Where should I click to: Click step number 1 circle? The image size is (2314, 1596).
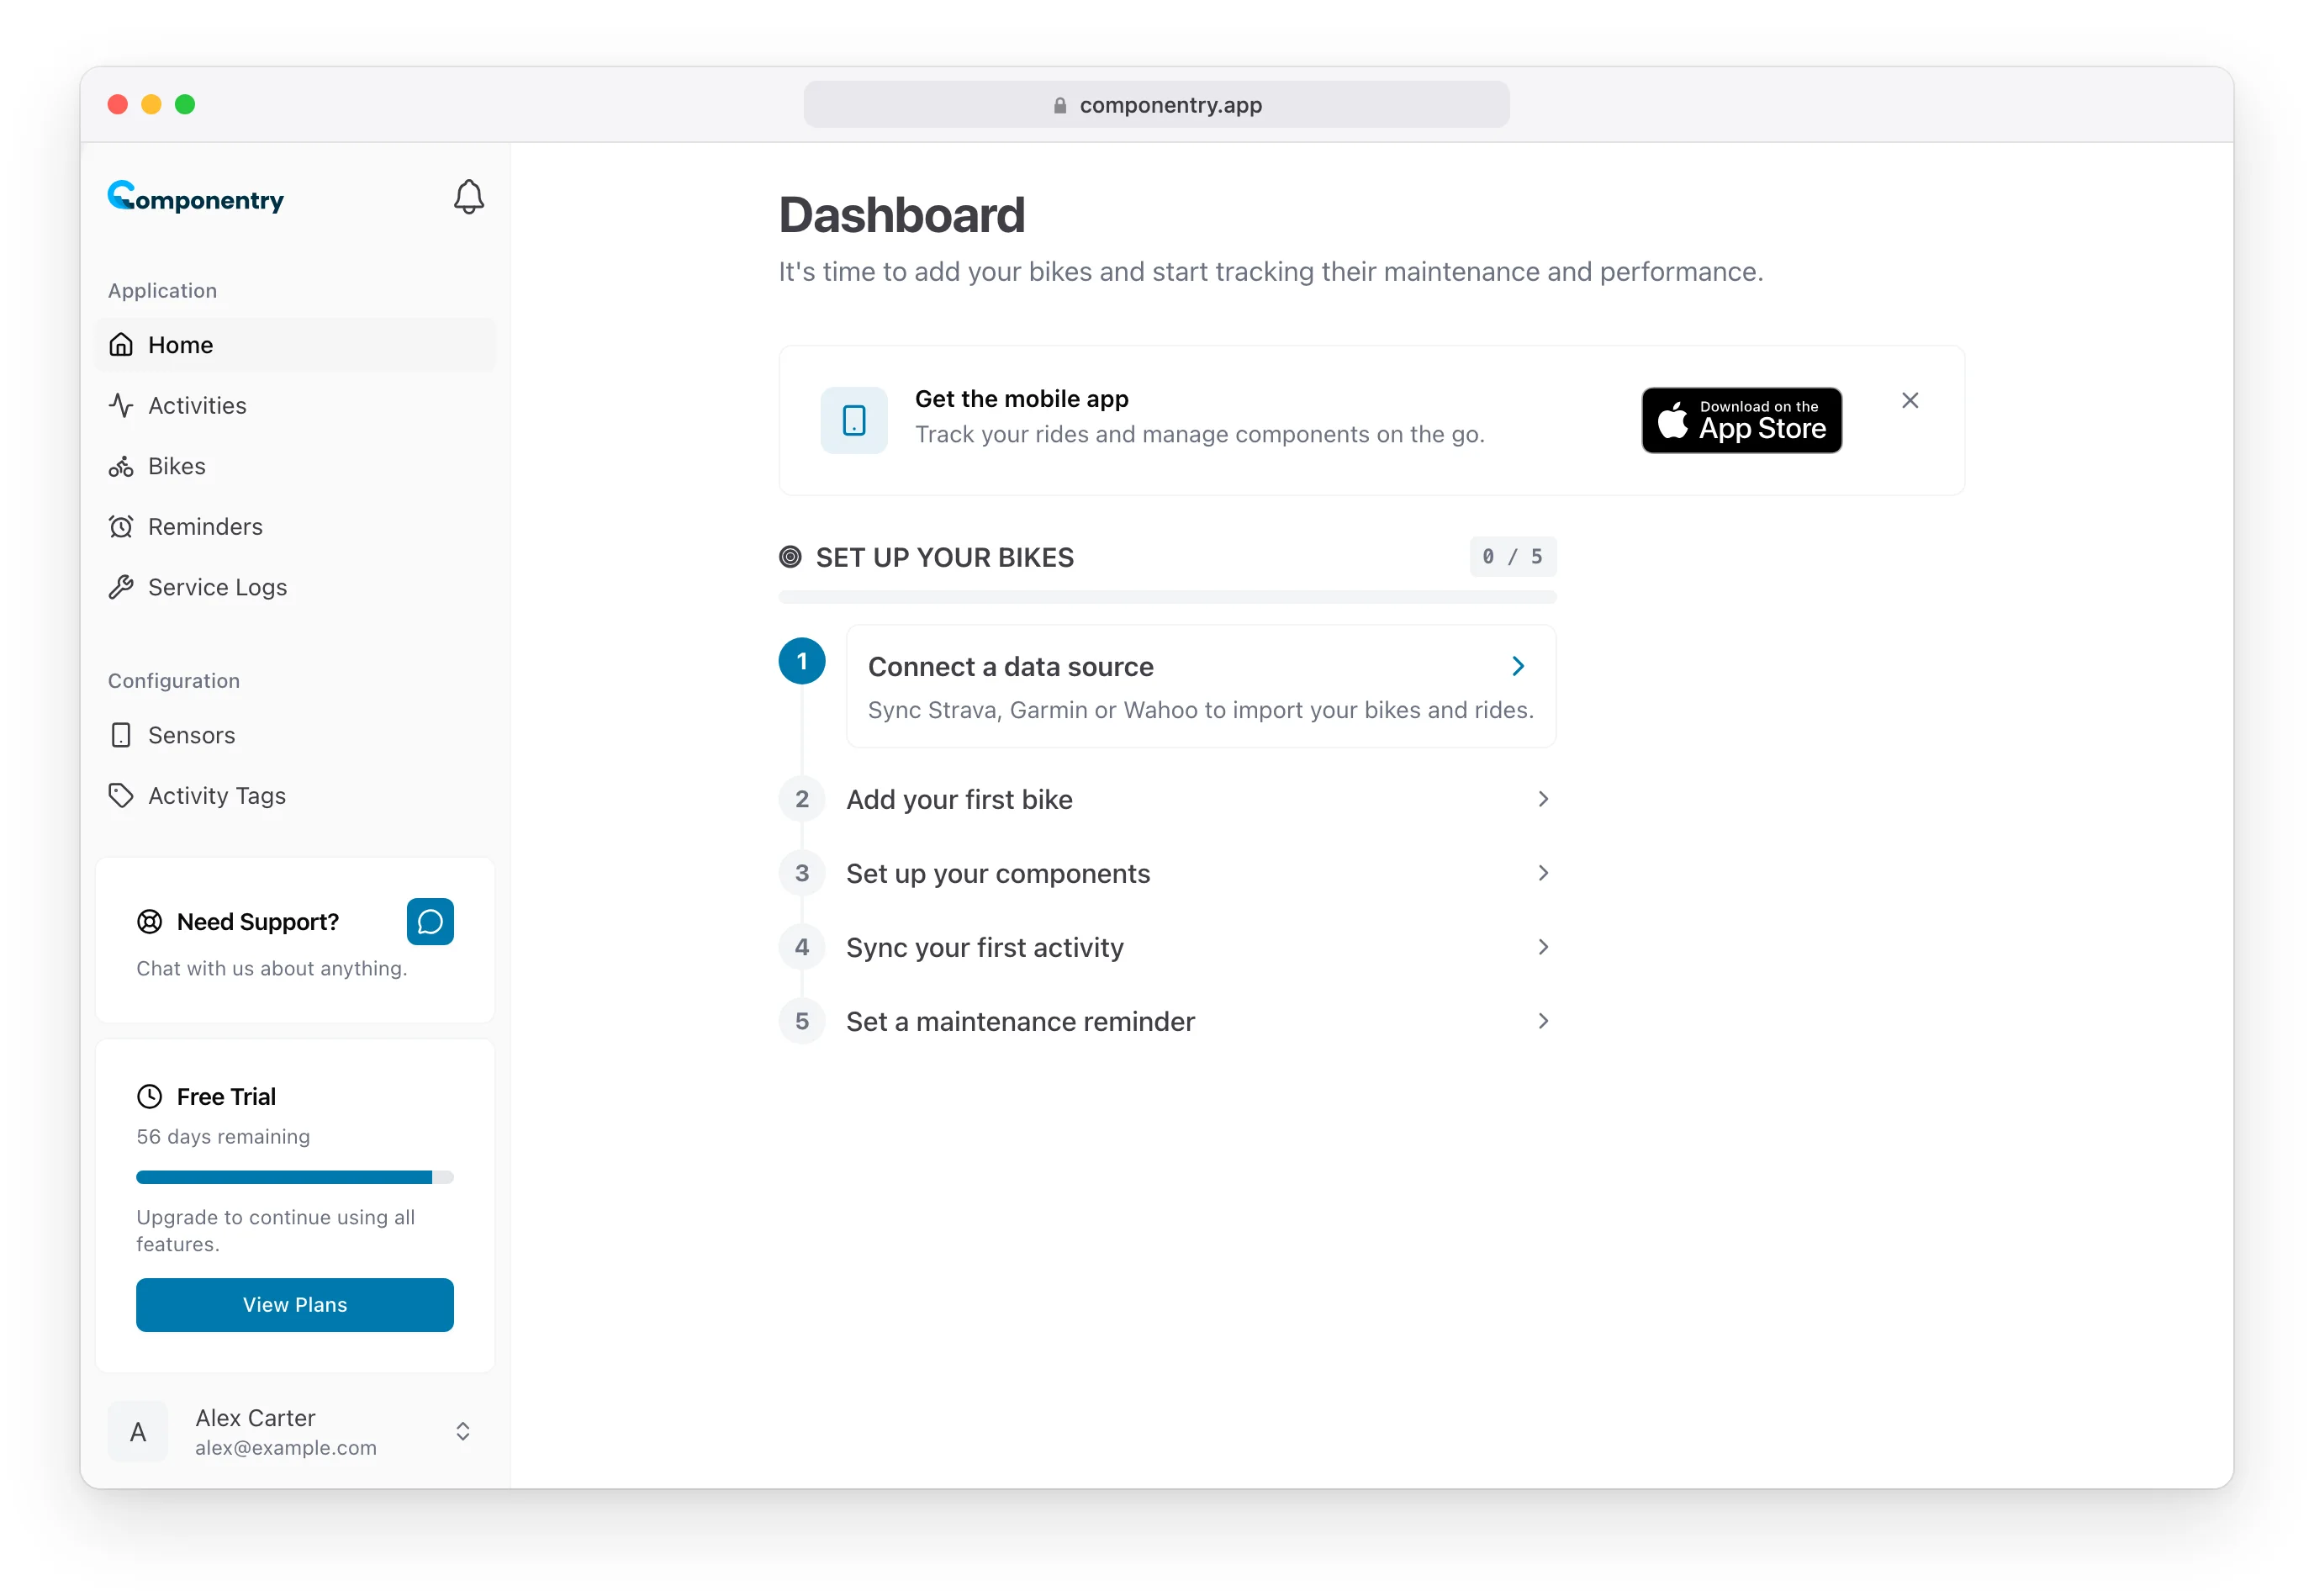[x=801, y=661]
